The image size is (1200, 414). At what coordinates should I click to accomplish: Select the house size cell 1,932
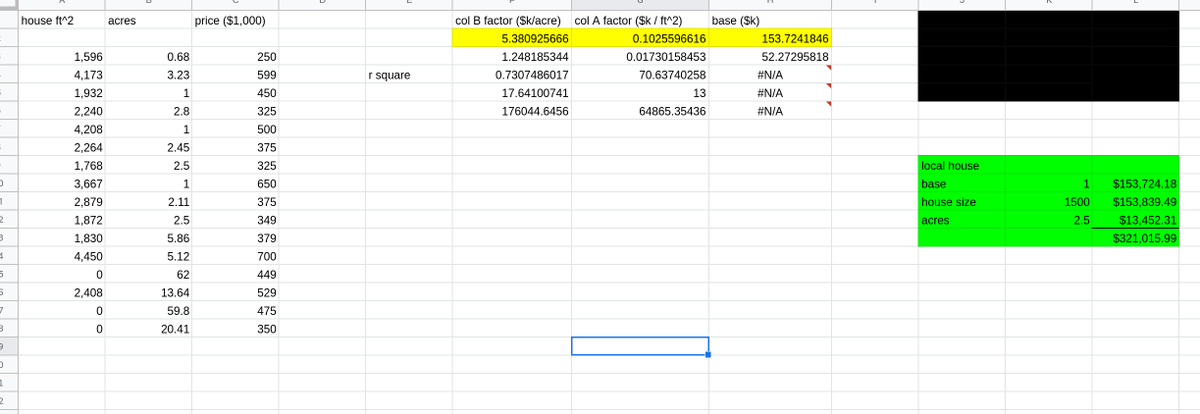[x=61, y=93]
